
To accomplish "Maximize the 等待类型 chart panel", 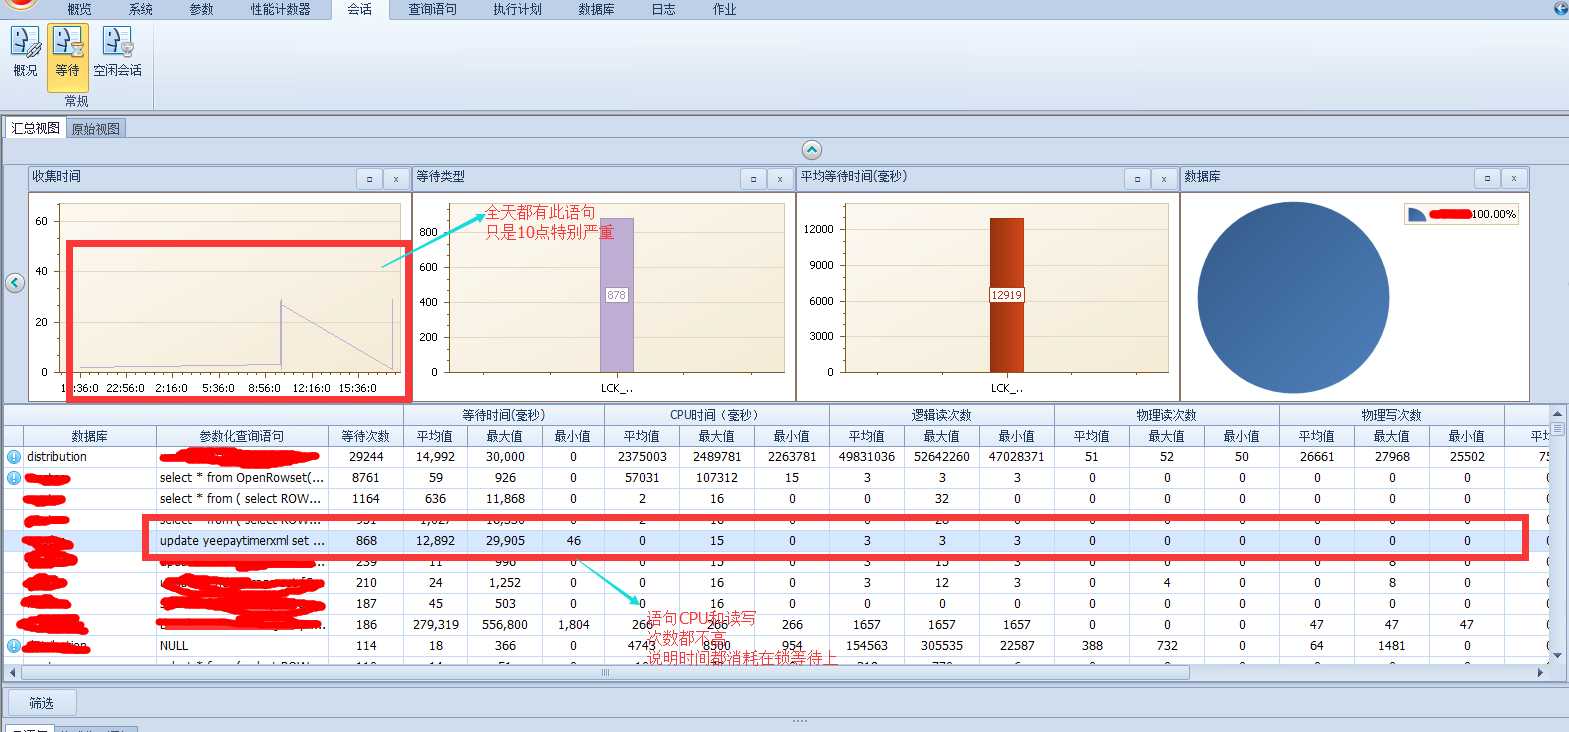I will pos(754,179).
